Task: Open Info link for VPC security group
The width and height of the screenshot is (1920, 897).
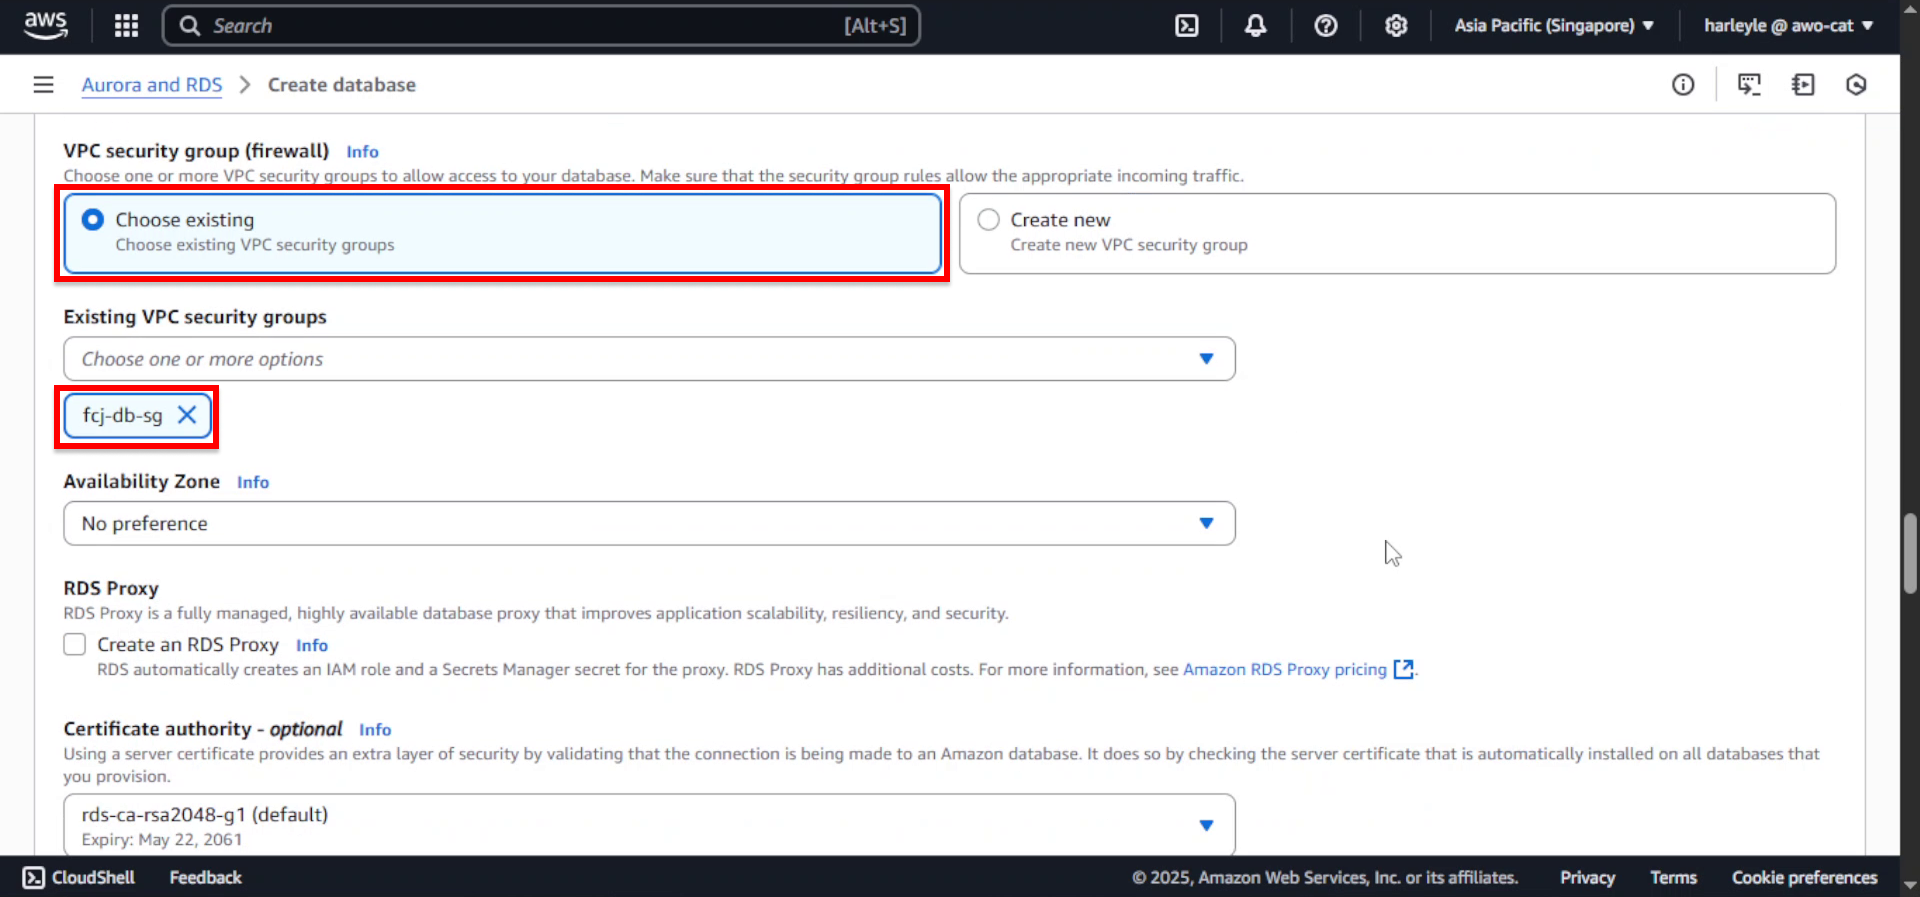Action: tap(362, 152)
